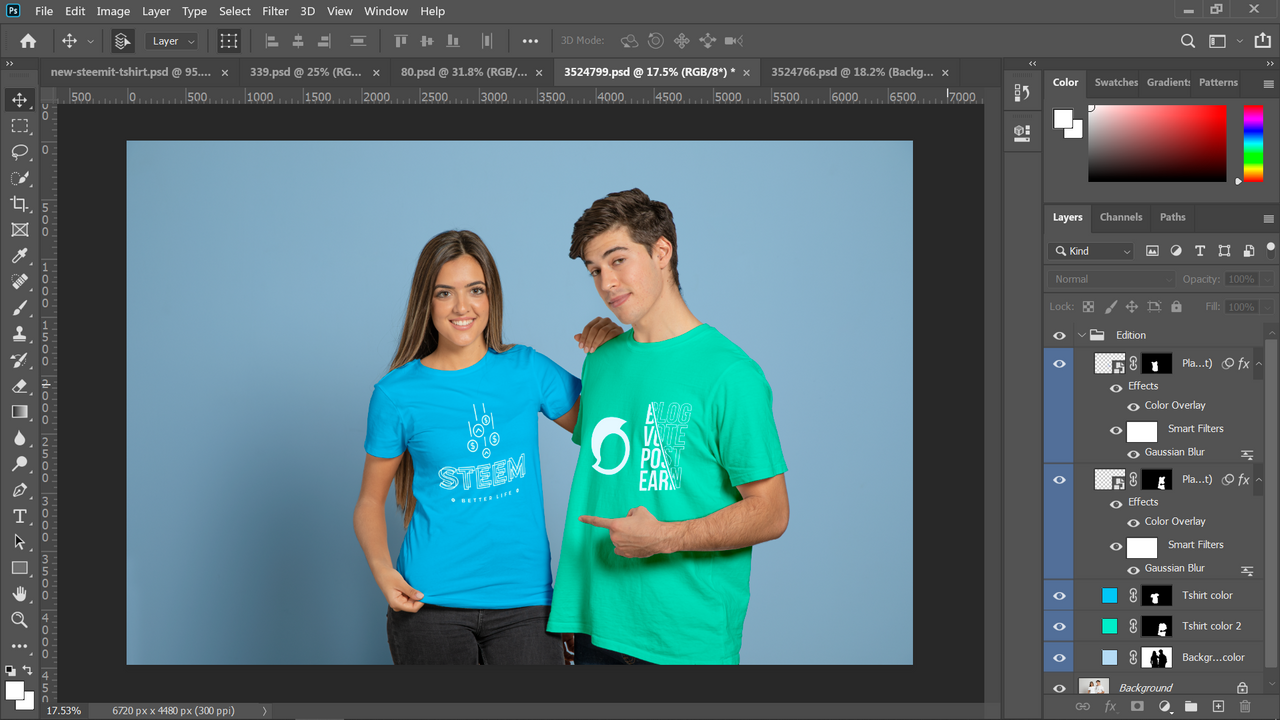This screenshot has height=720, width=1280.
Task: Select the Frame tool
Action: 19,230
